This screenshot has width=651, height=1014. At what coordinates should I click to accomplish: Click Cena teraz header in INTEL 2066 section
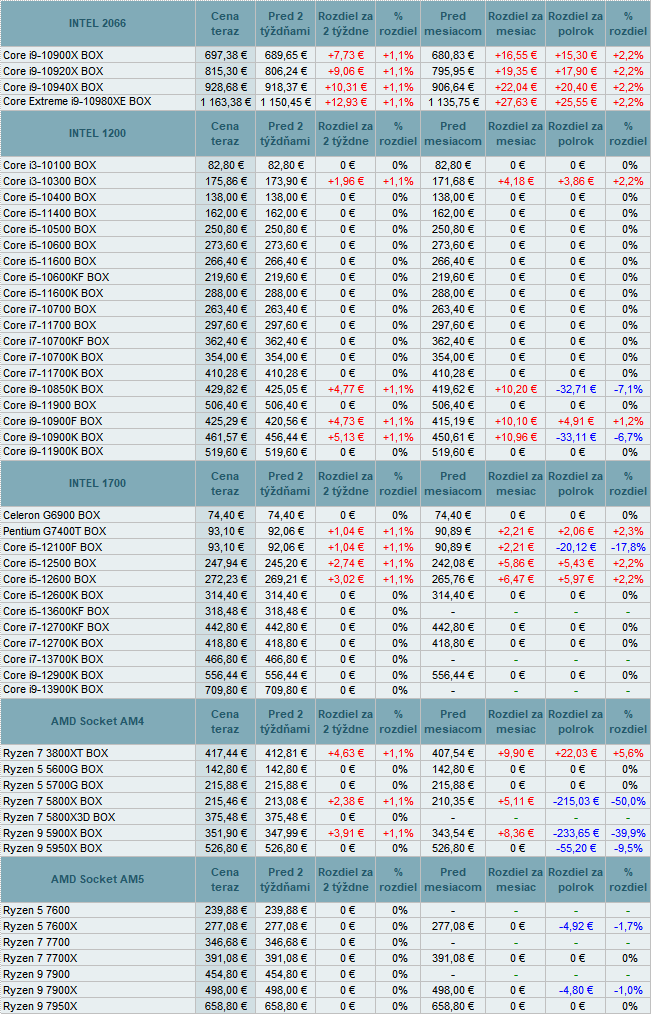(x=225, y=23)
